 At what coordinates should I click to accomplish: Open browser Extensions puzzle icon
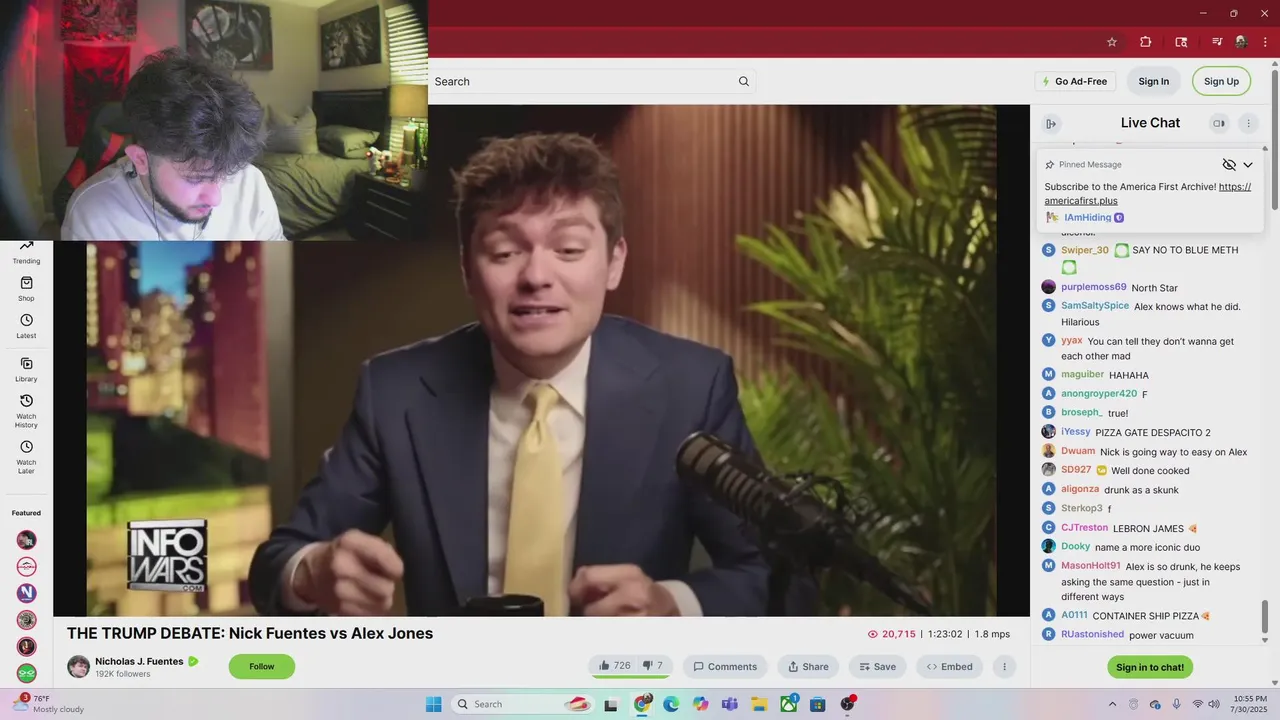click(1146, 42)
